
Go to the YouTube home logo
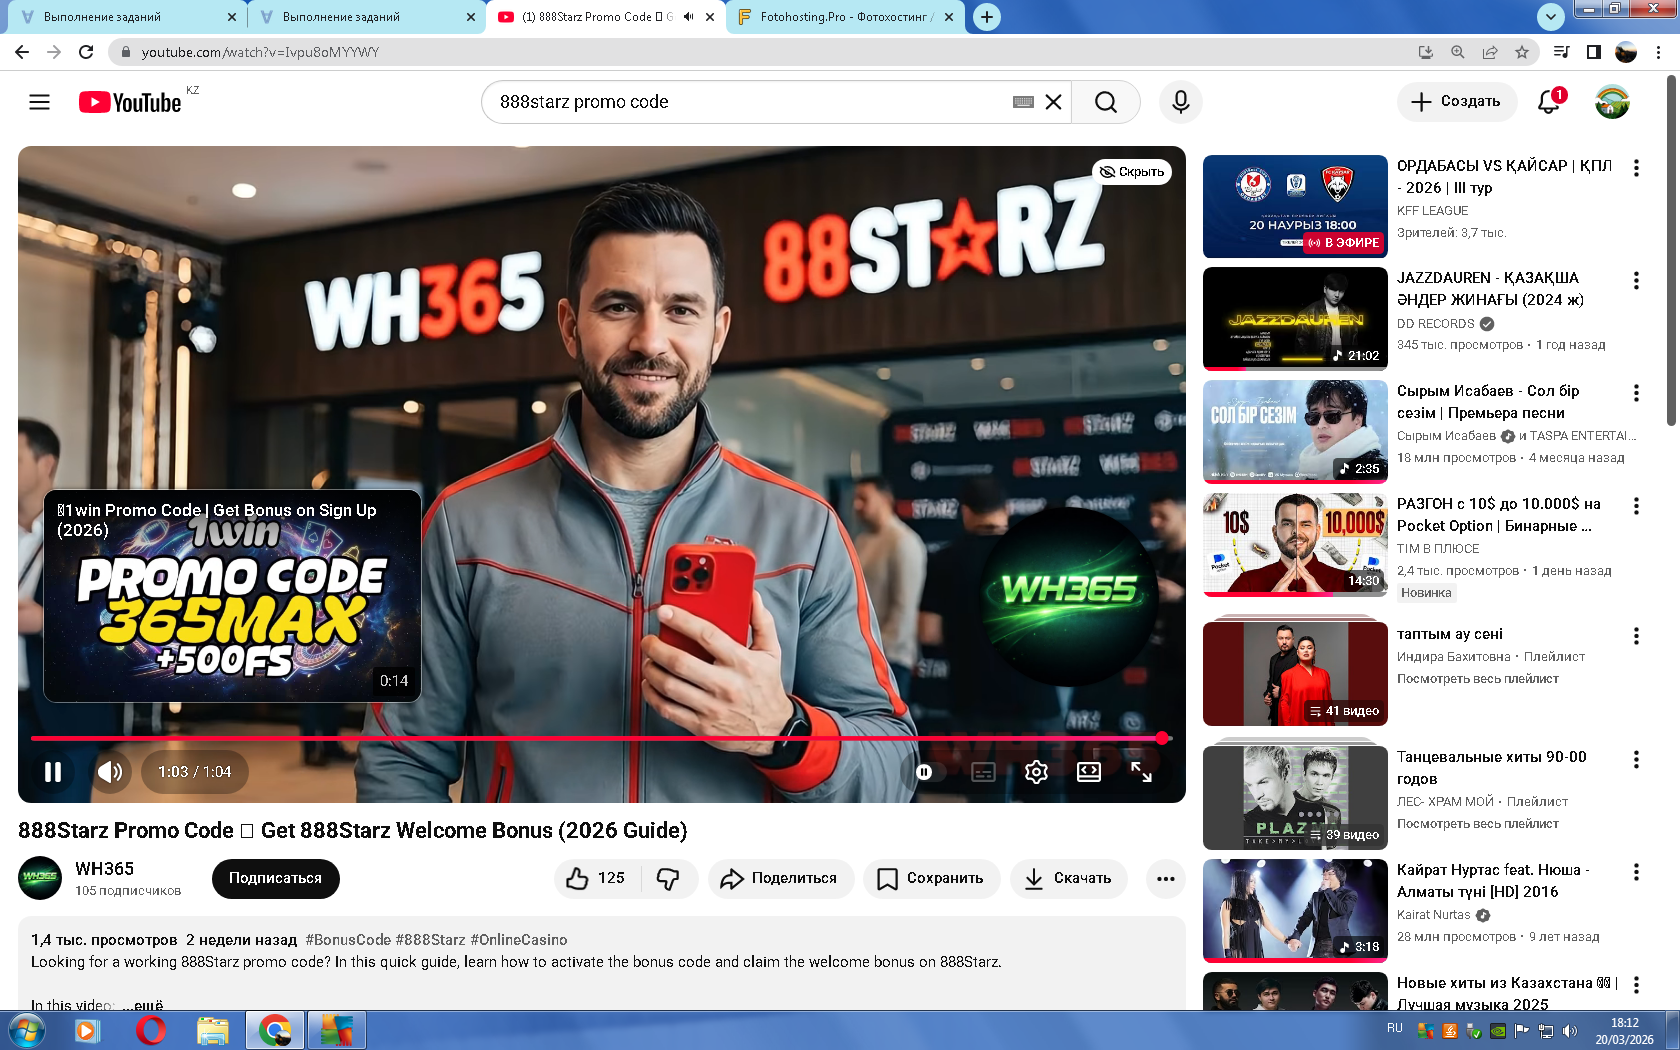(x=130, y=102)
